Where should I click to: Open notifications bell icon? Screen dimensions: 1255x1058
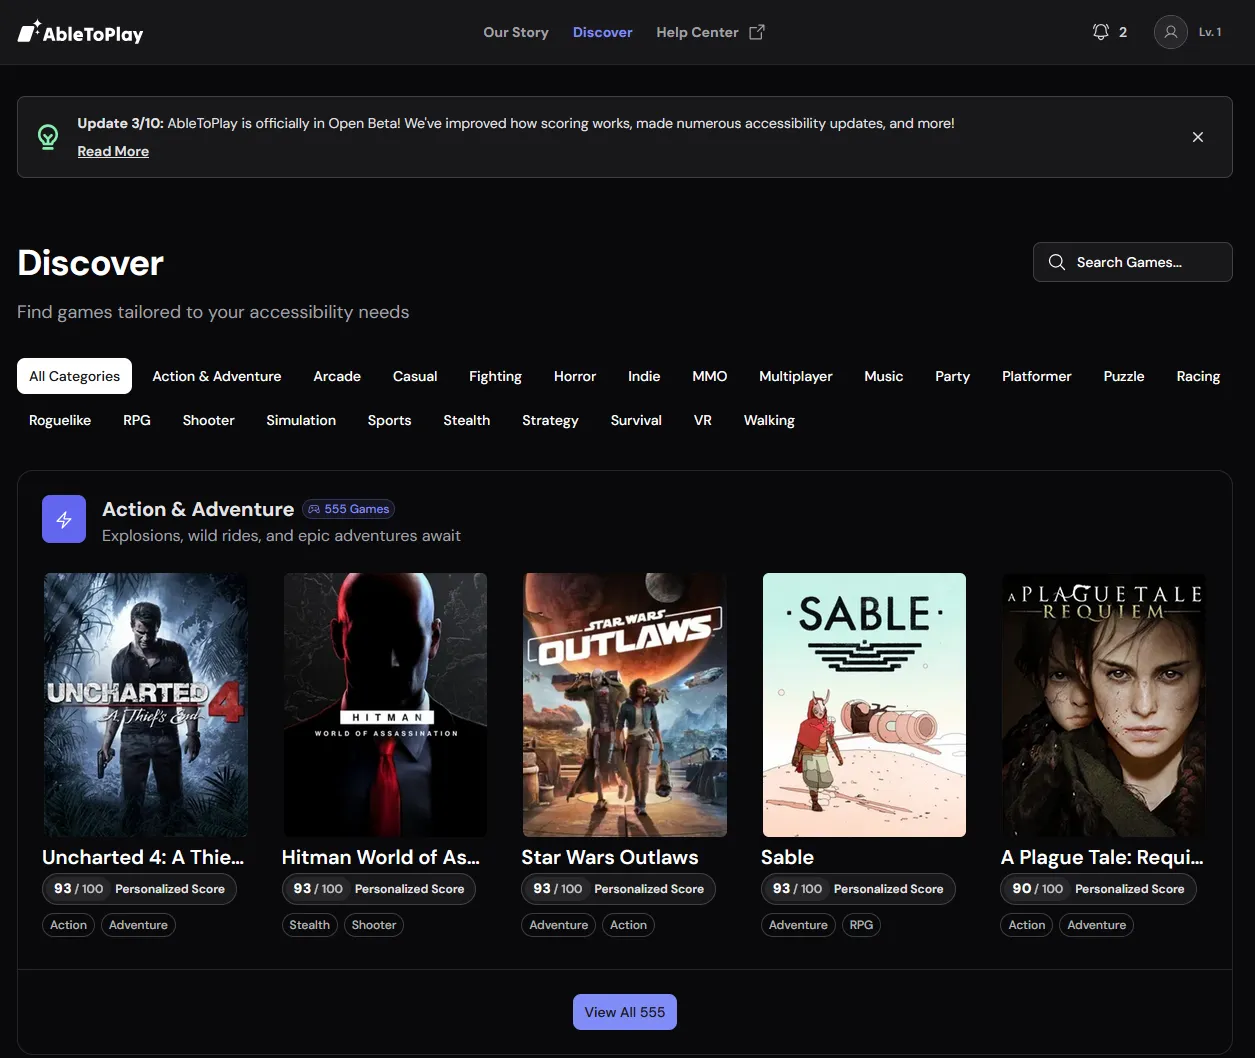(1101, 32)
